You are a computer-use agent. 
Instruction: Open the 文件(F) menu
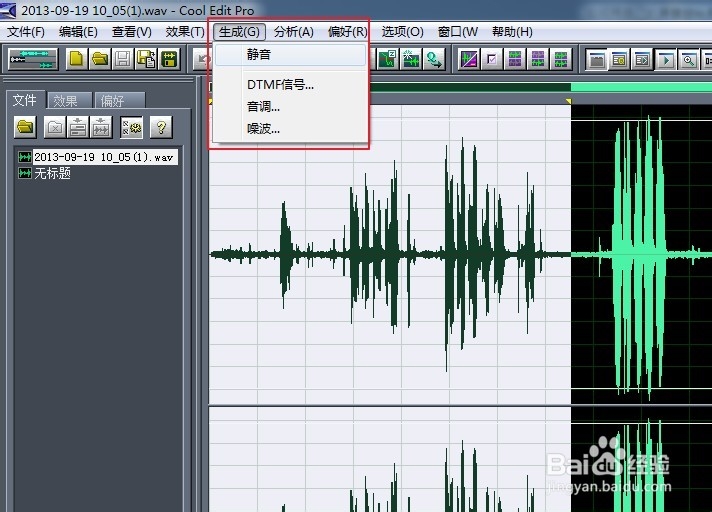coord(26,32)
